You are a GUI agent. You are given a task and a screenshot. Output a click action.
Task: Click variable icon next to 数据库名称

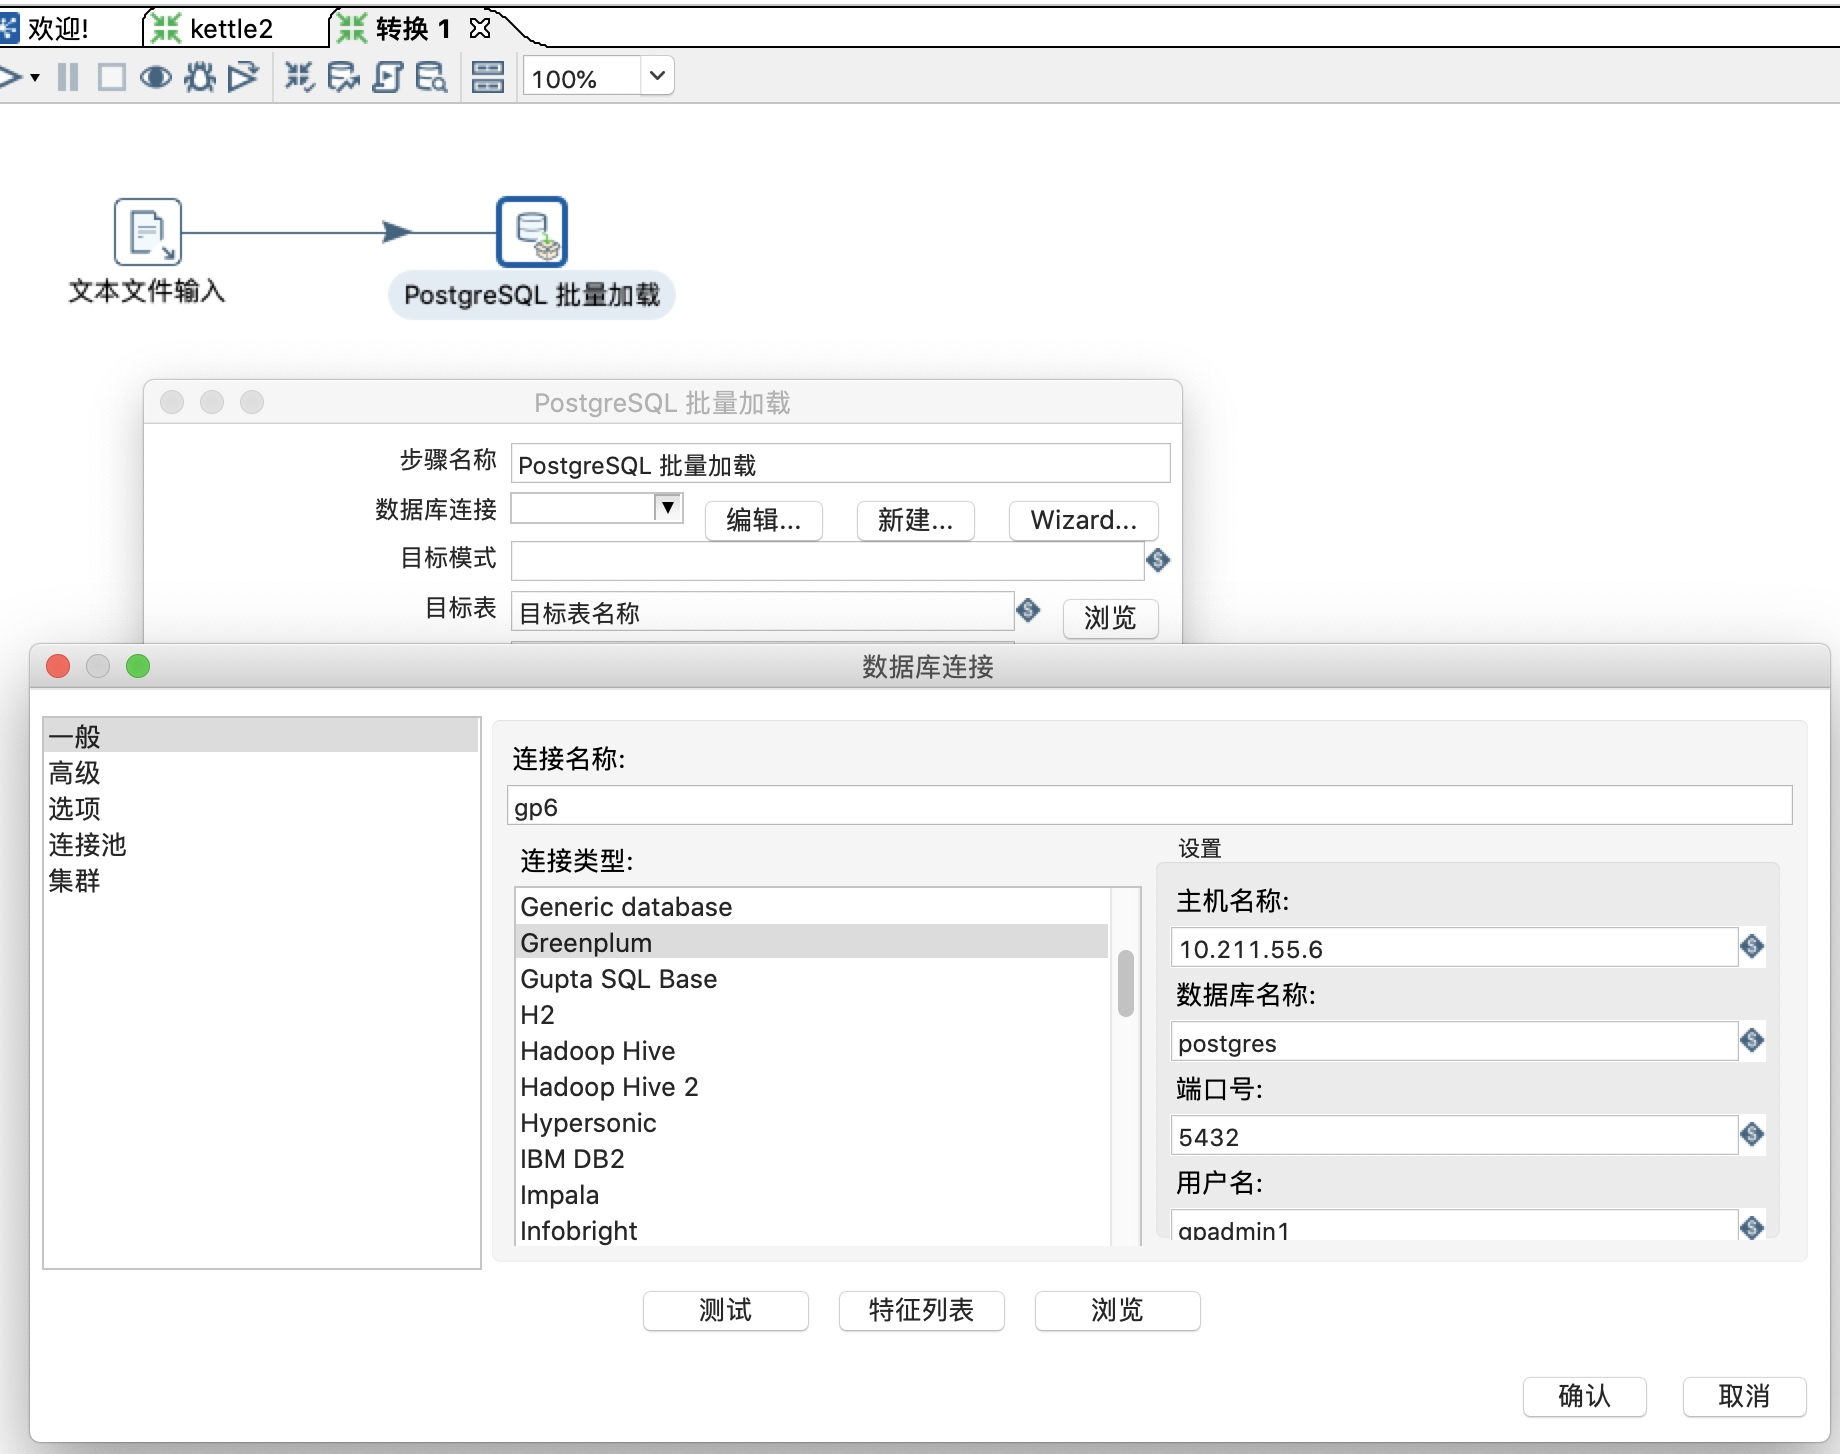(1752, 1040)
